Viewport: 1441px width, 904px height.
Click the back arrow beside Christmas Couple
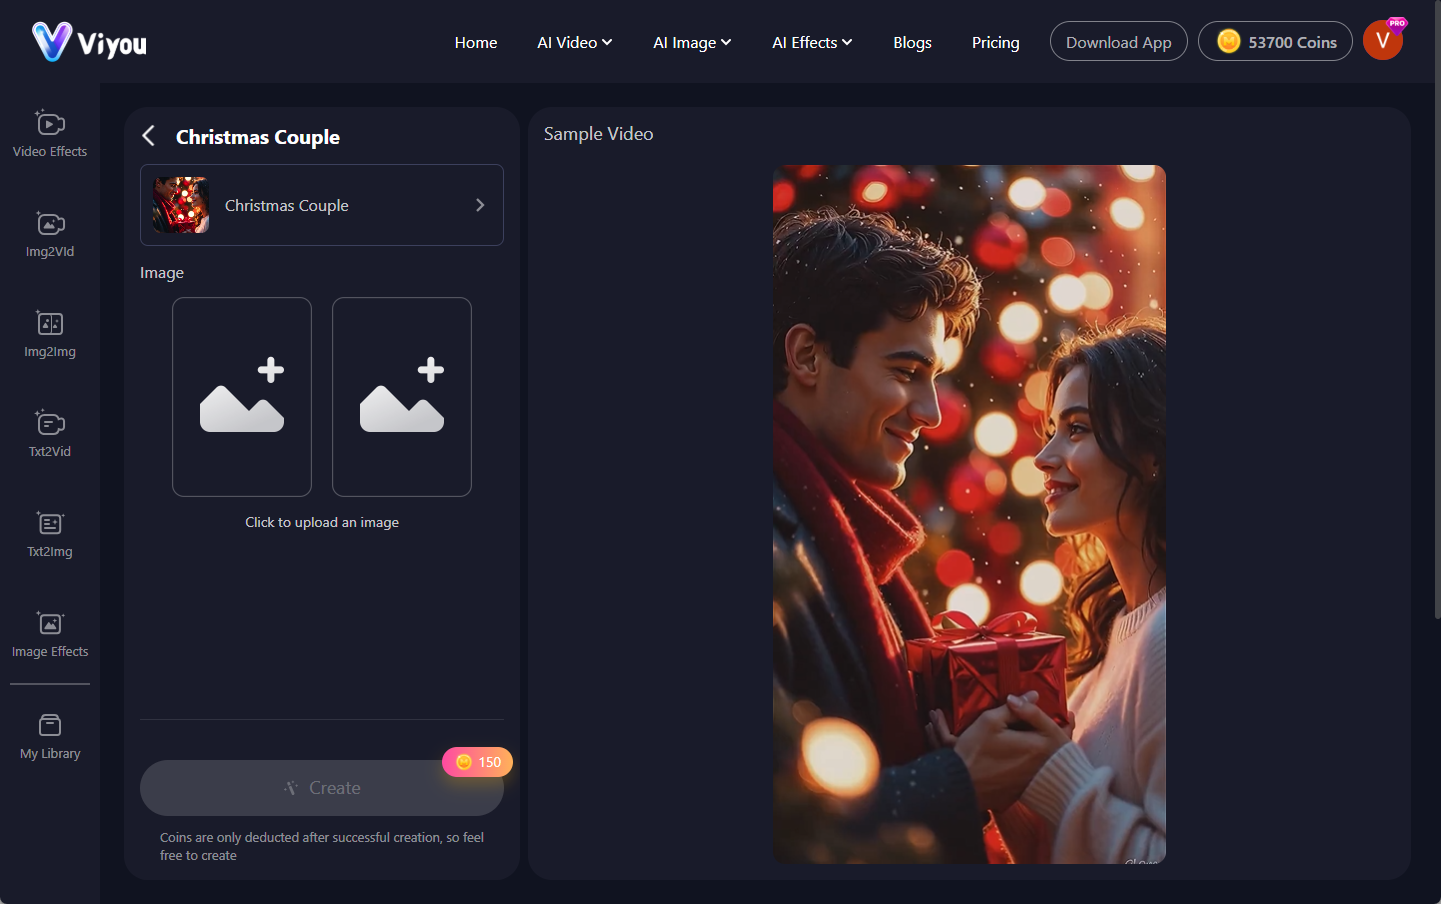pos(149,136)
